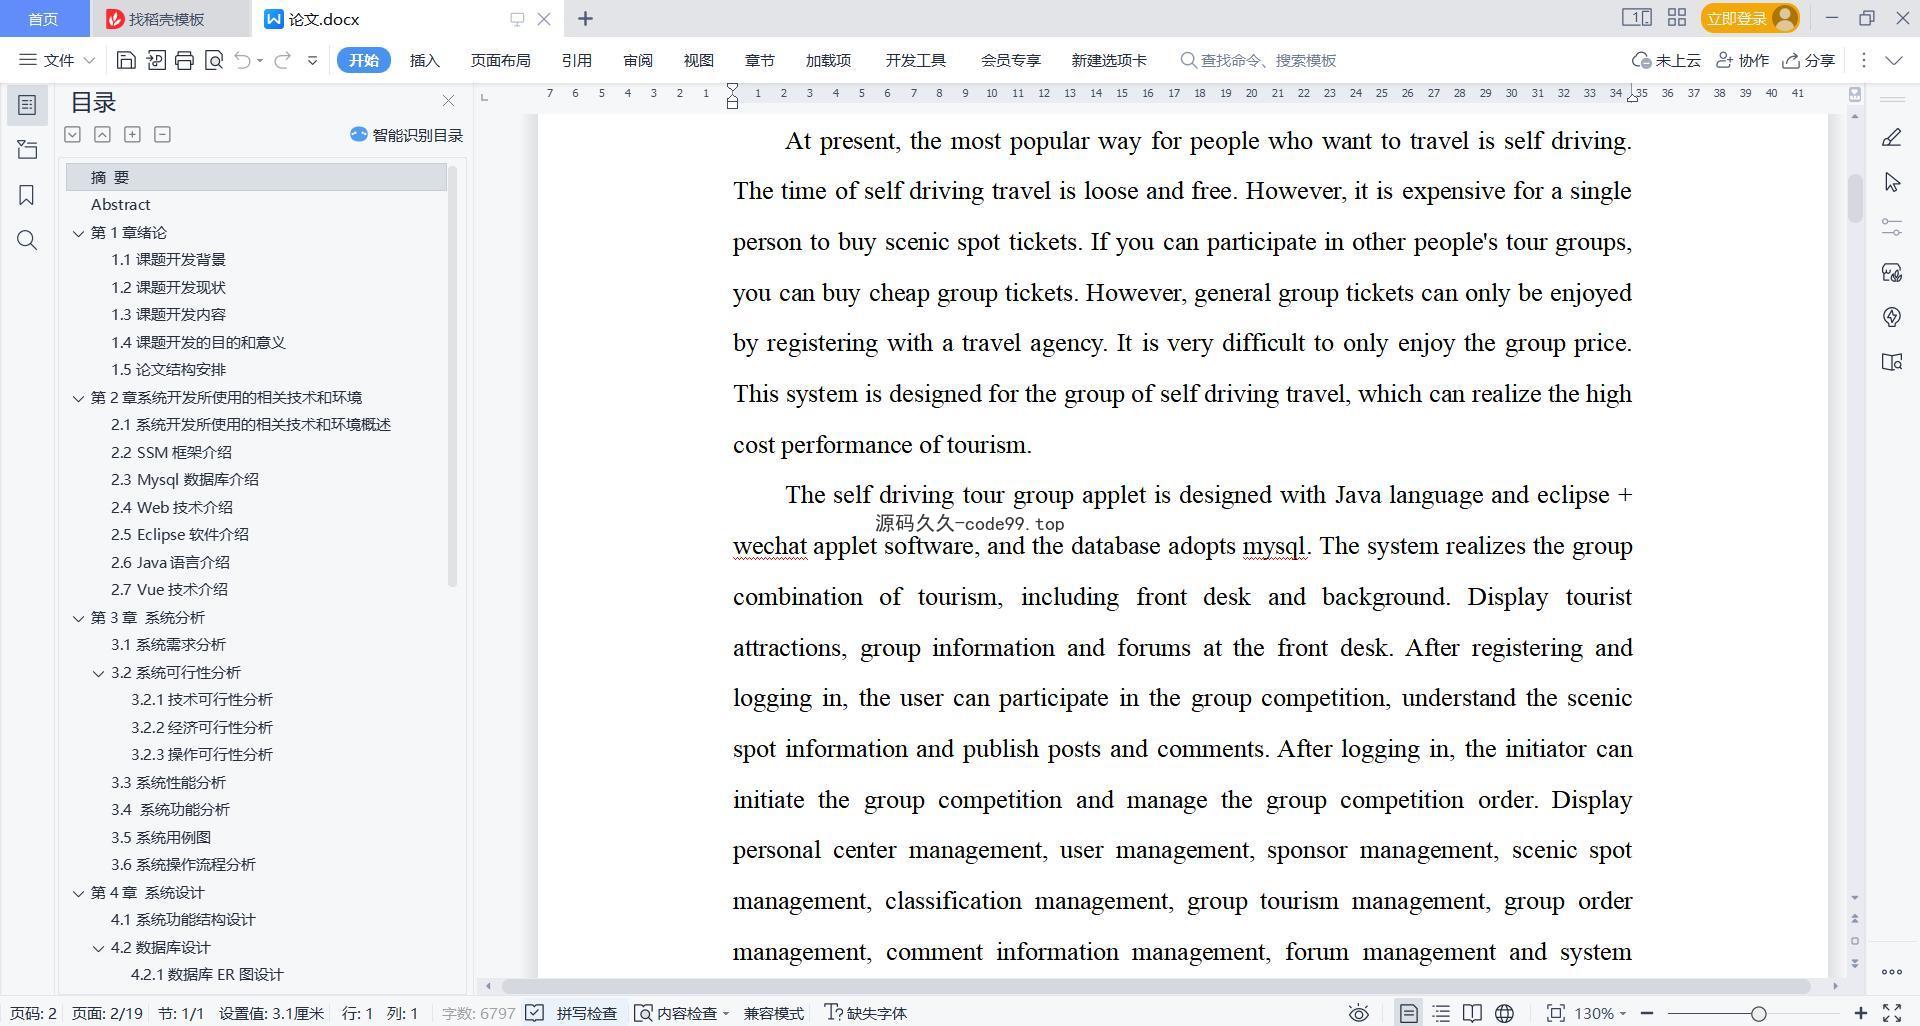
Task: Collapse 4.2 数据库设计 node
Action: [98, 948]
